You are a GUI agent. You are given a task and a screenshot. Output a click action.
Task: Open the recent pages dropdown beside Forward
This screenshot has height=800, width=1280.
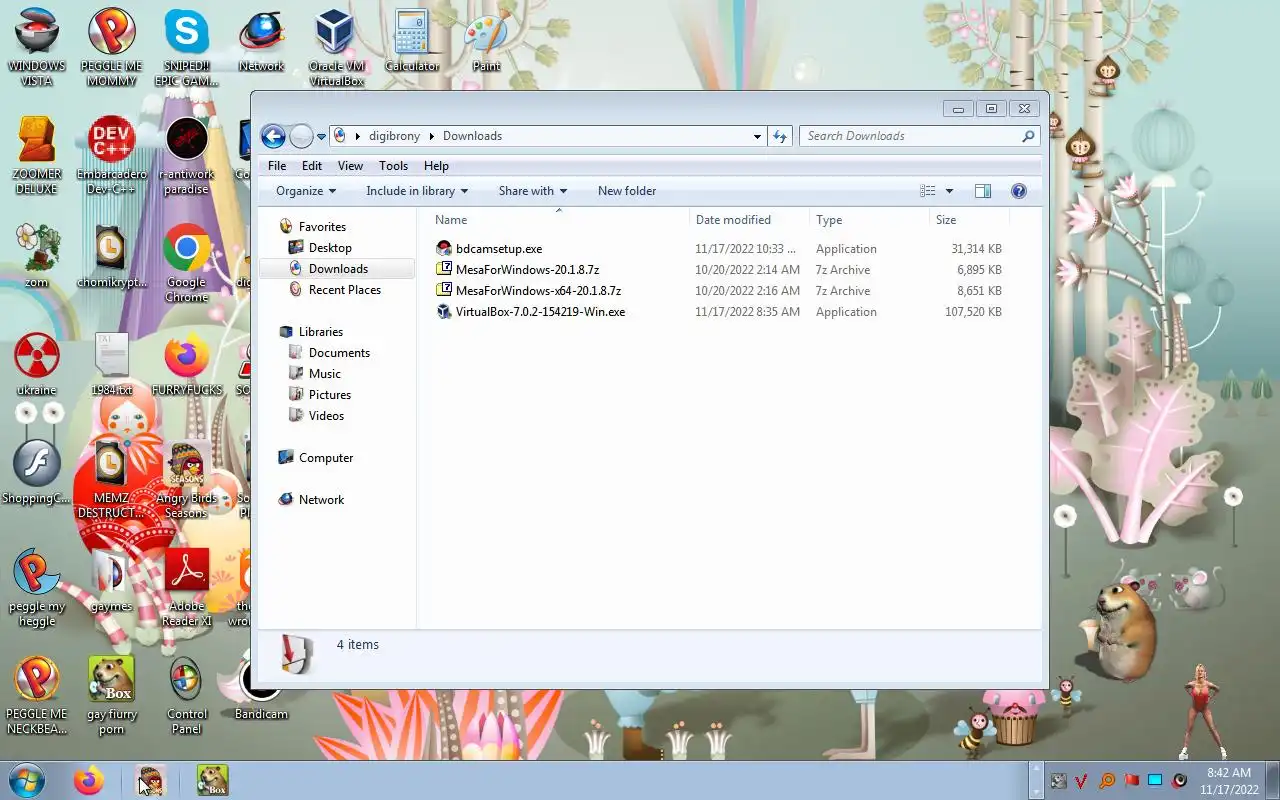(x=322, y=136)
